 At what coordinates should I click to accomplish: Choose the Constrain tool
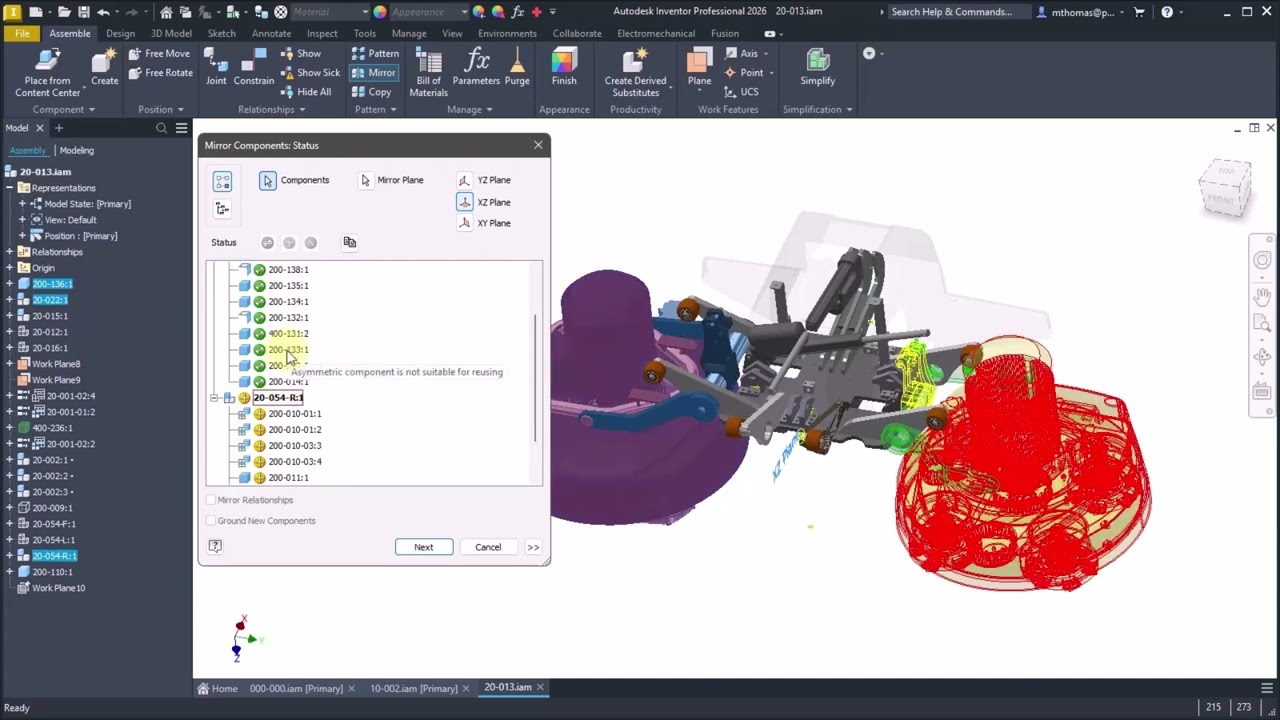(x=254, y=67)
